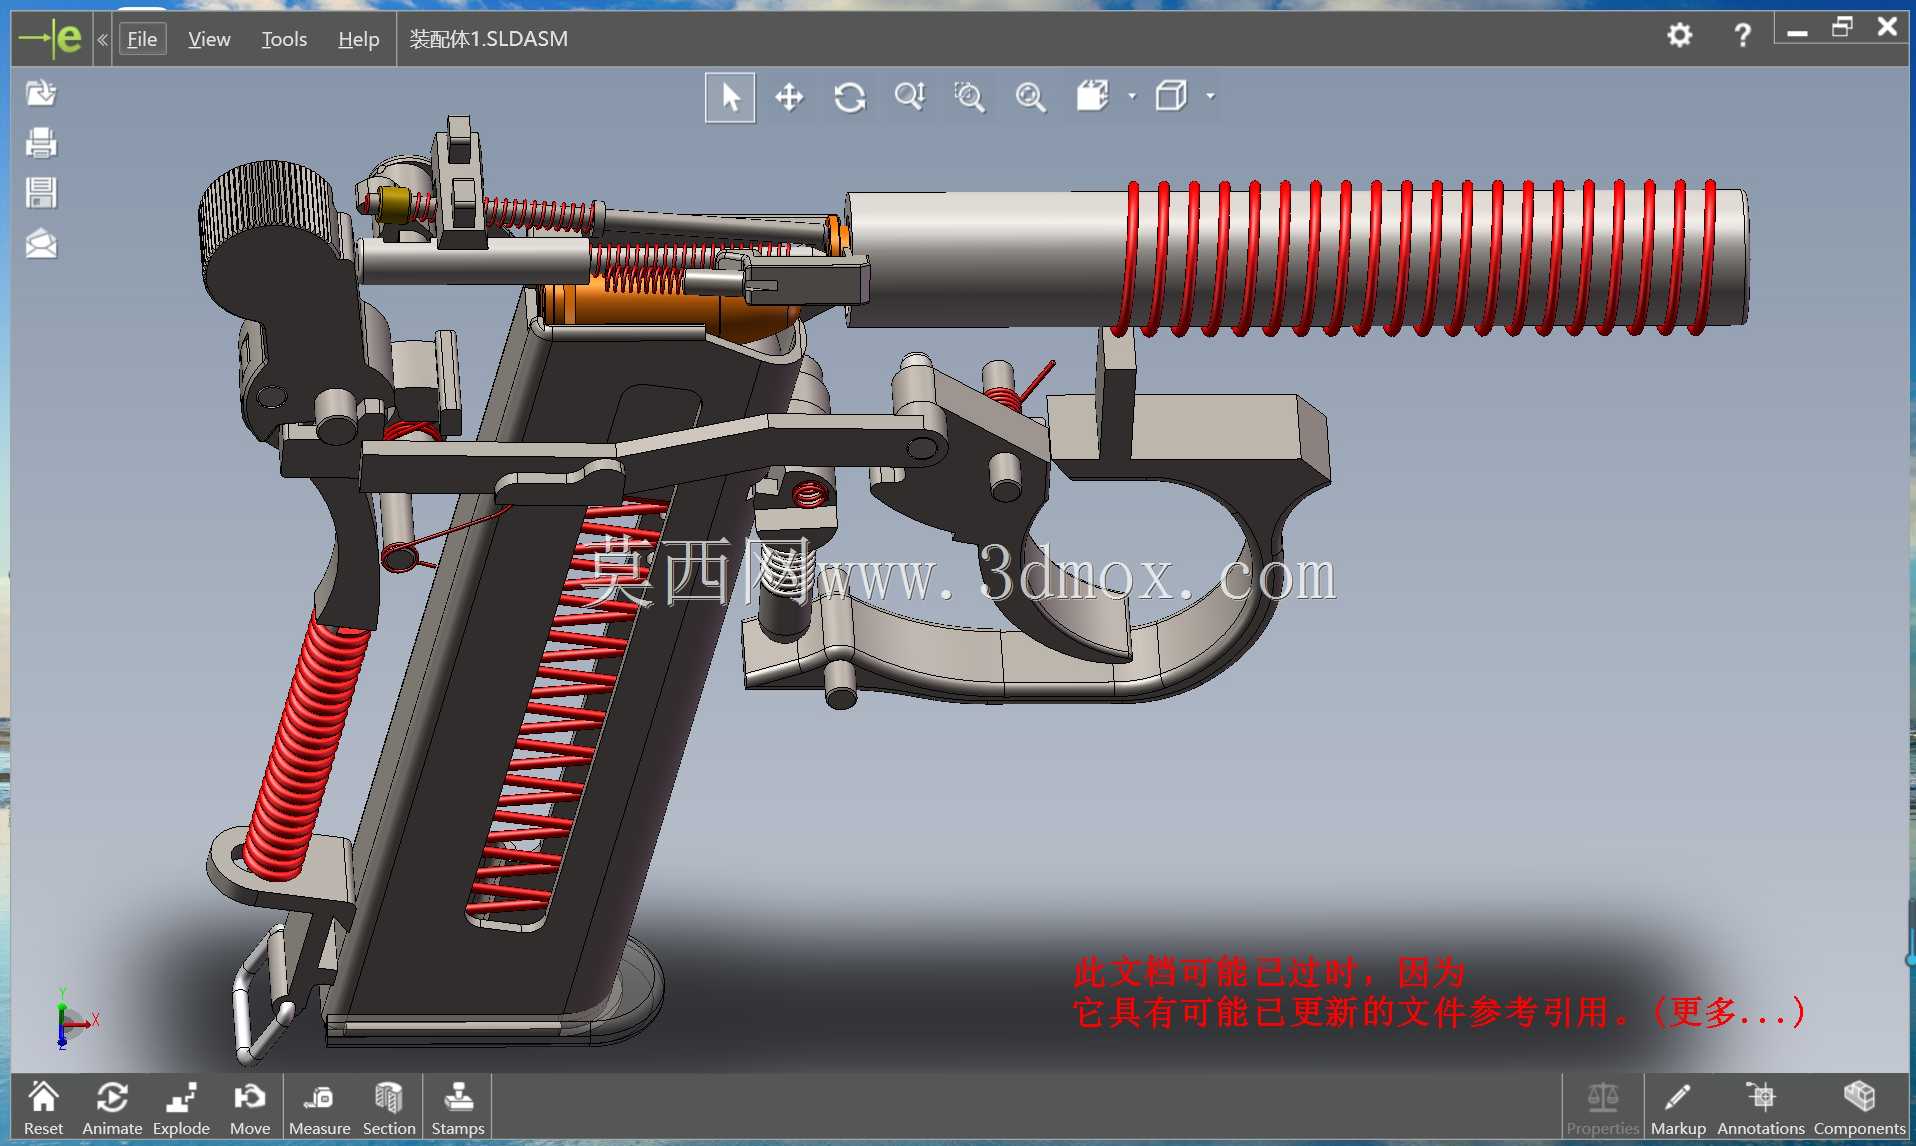
Task: Click the Zoom to Fit icon
Action: [1030, 97]
